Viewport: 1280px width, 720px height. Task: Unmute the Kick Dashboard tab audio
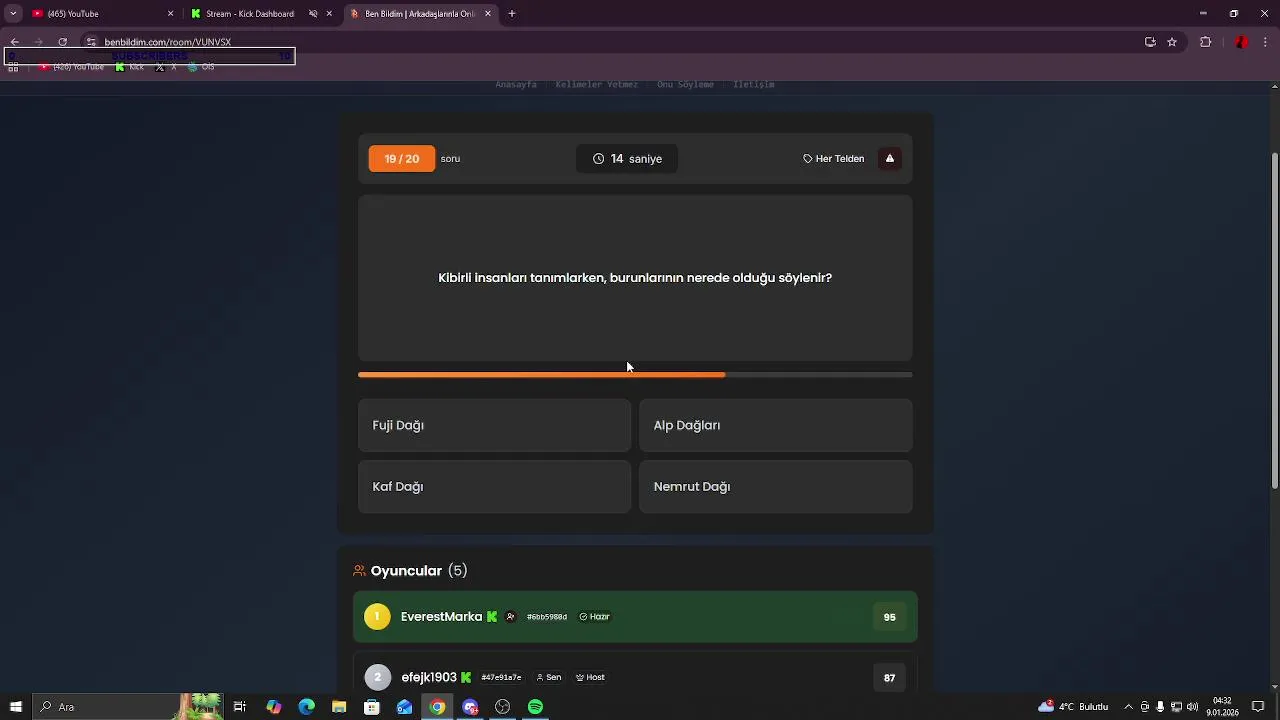coord(313,14)
